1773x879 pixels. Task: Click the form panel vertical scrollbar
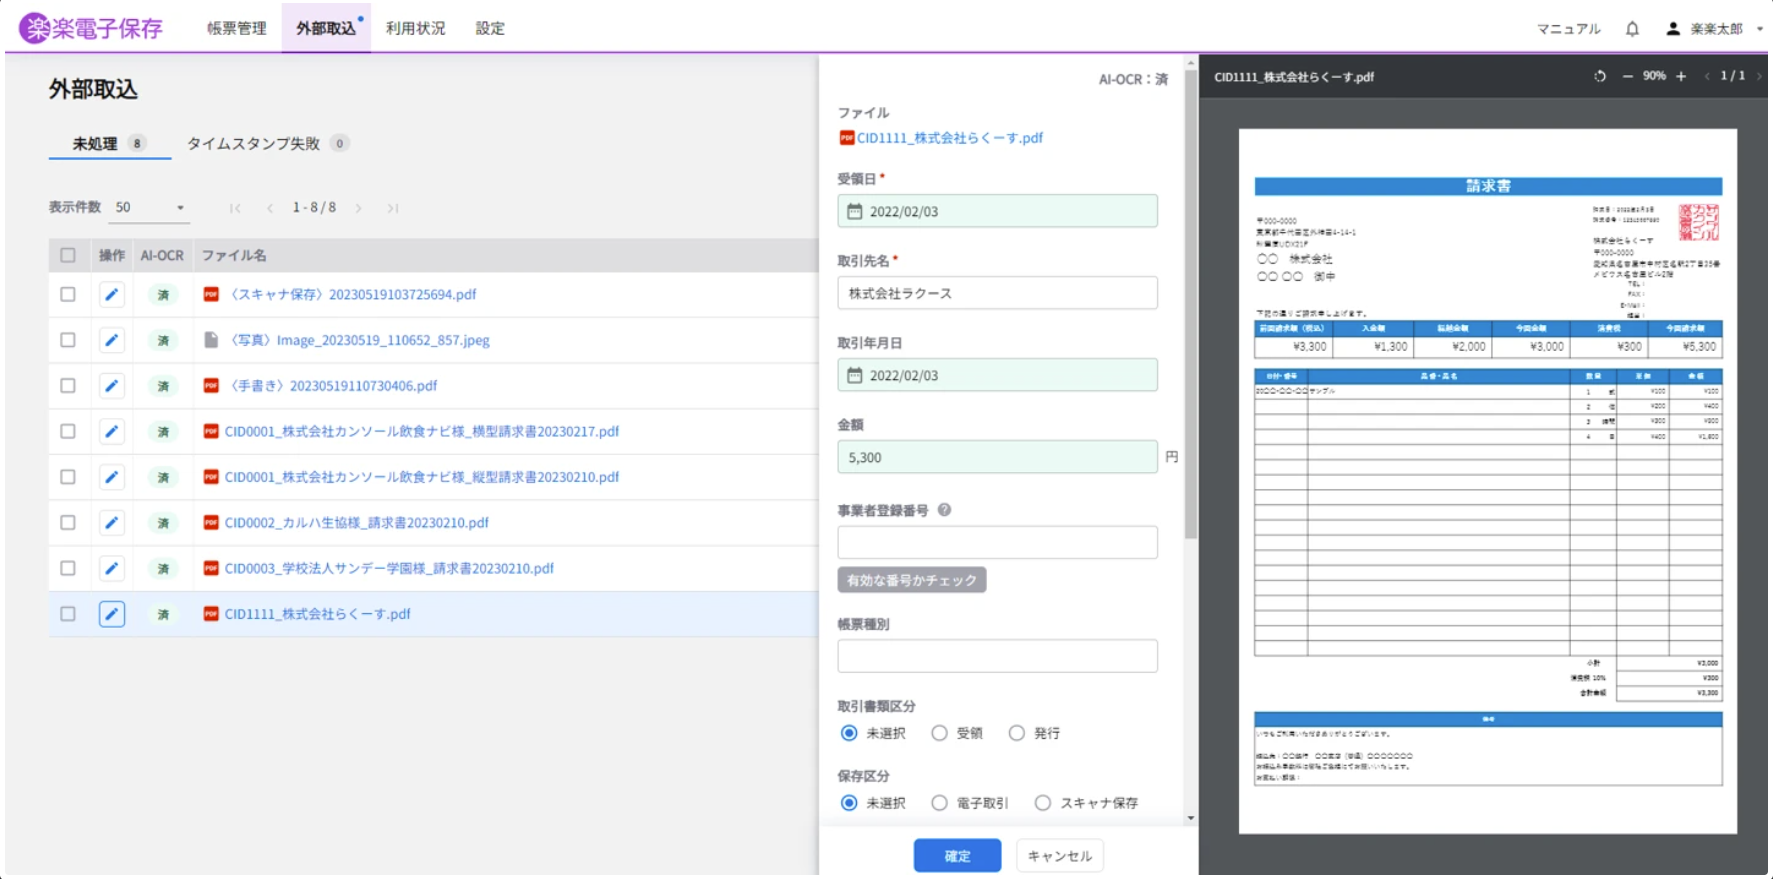(x=1190, y=300)
